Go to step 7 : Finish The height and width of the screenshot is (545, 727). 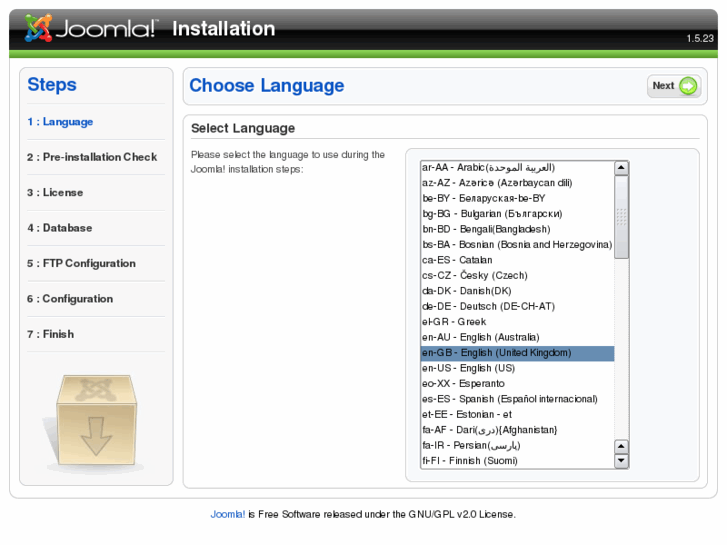pos(50,334)
